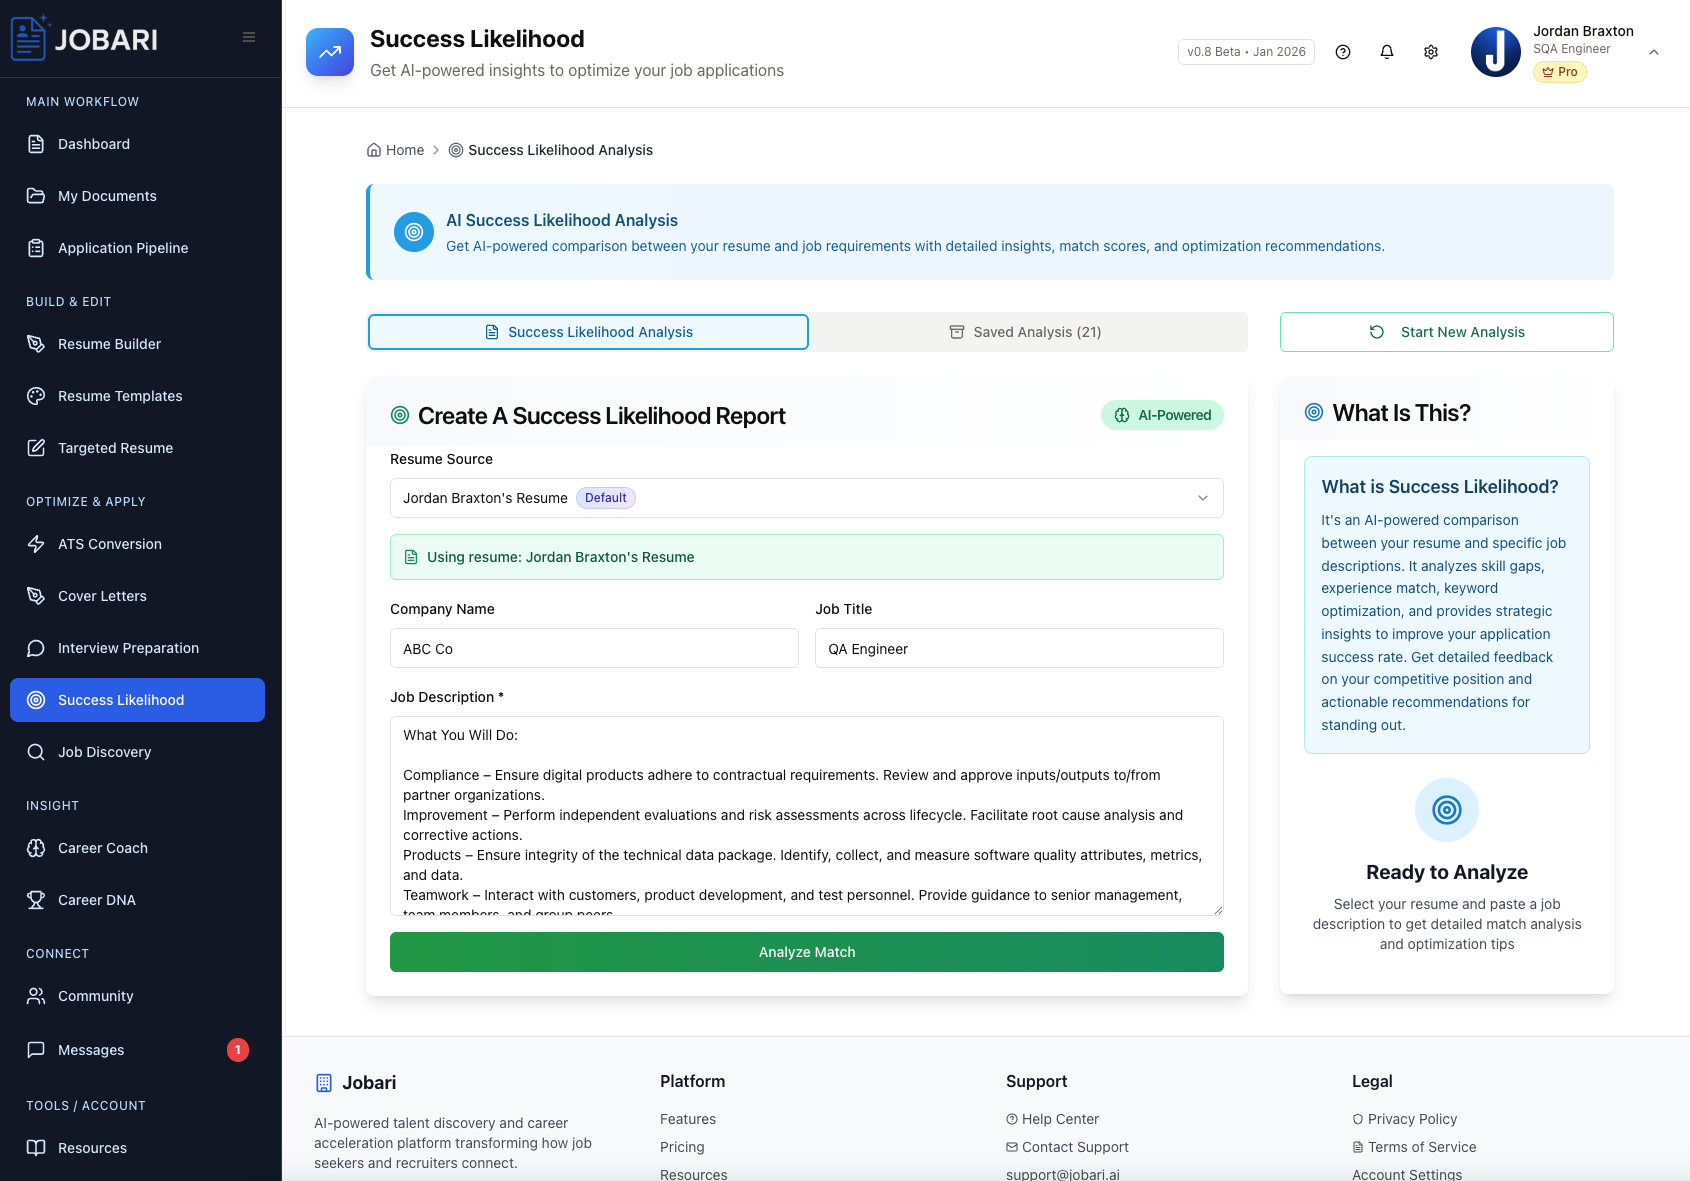Open the Privacy Policy link
The width and height of the screenshot is (1690, 1181).
coord(1412,1119)
